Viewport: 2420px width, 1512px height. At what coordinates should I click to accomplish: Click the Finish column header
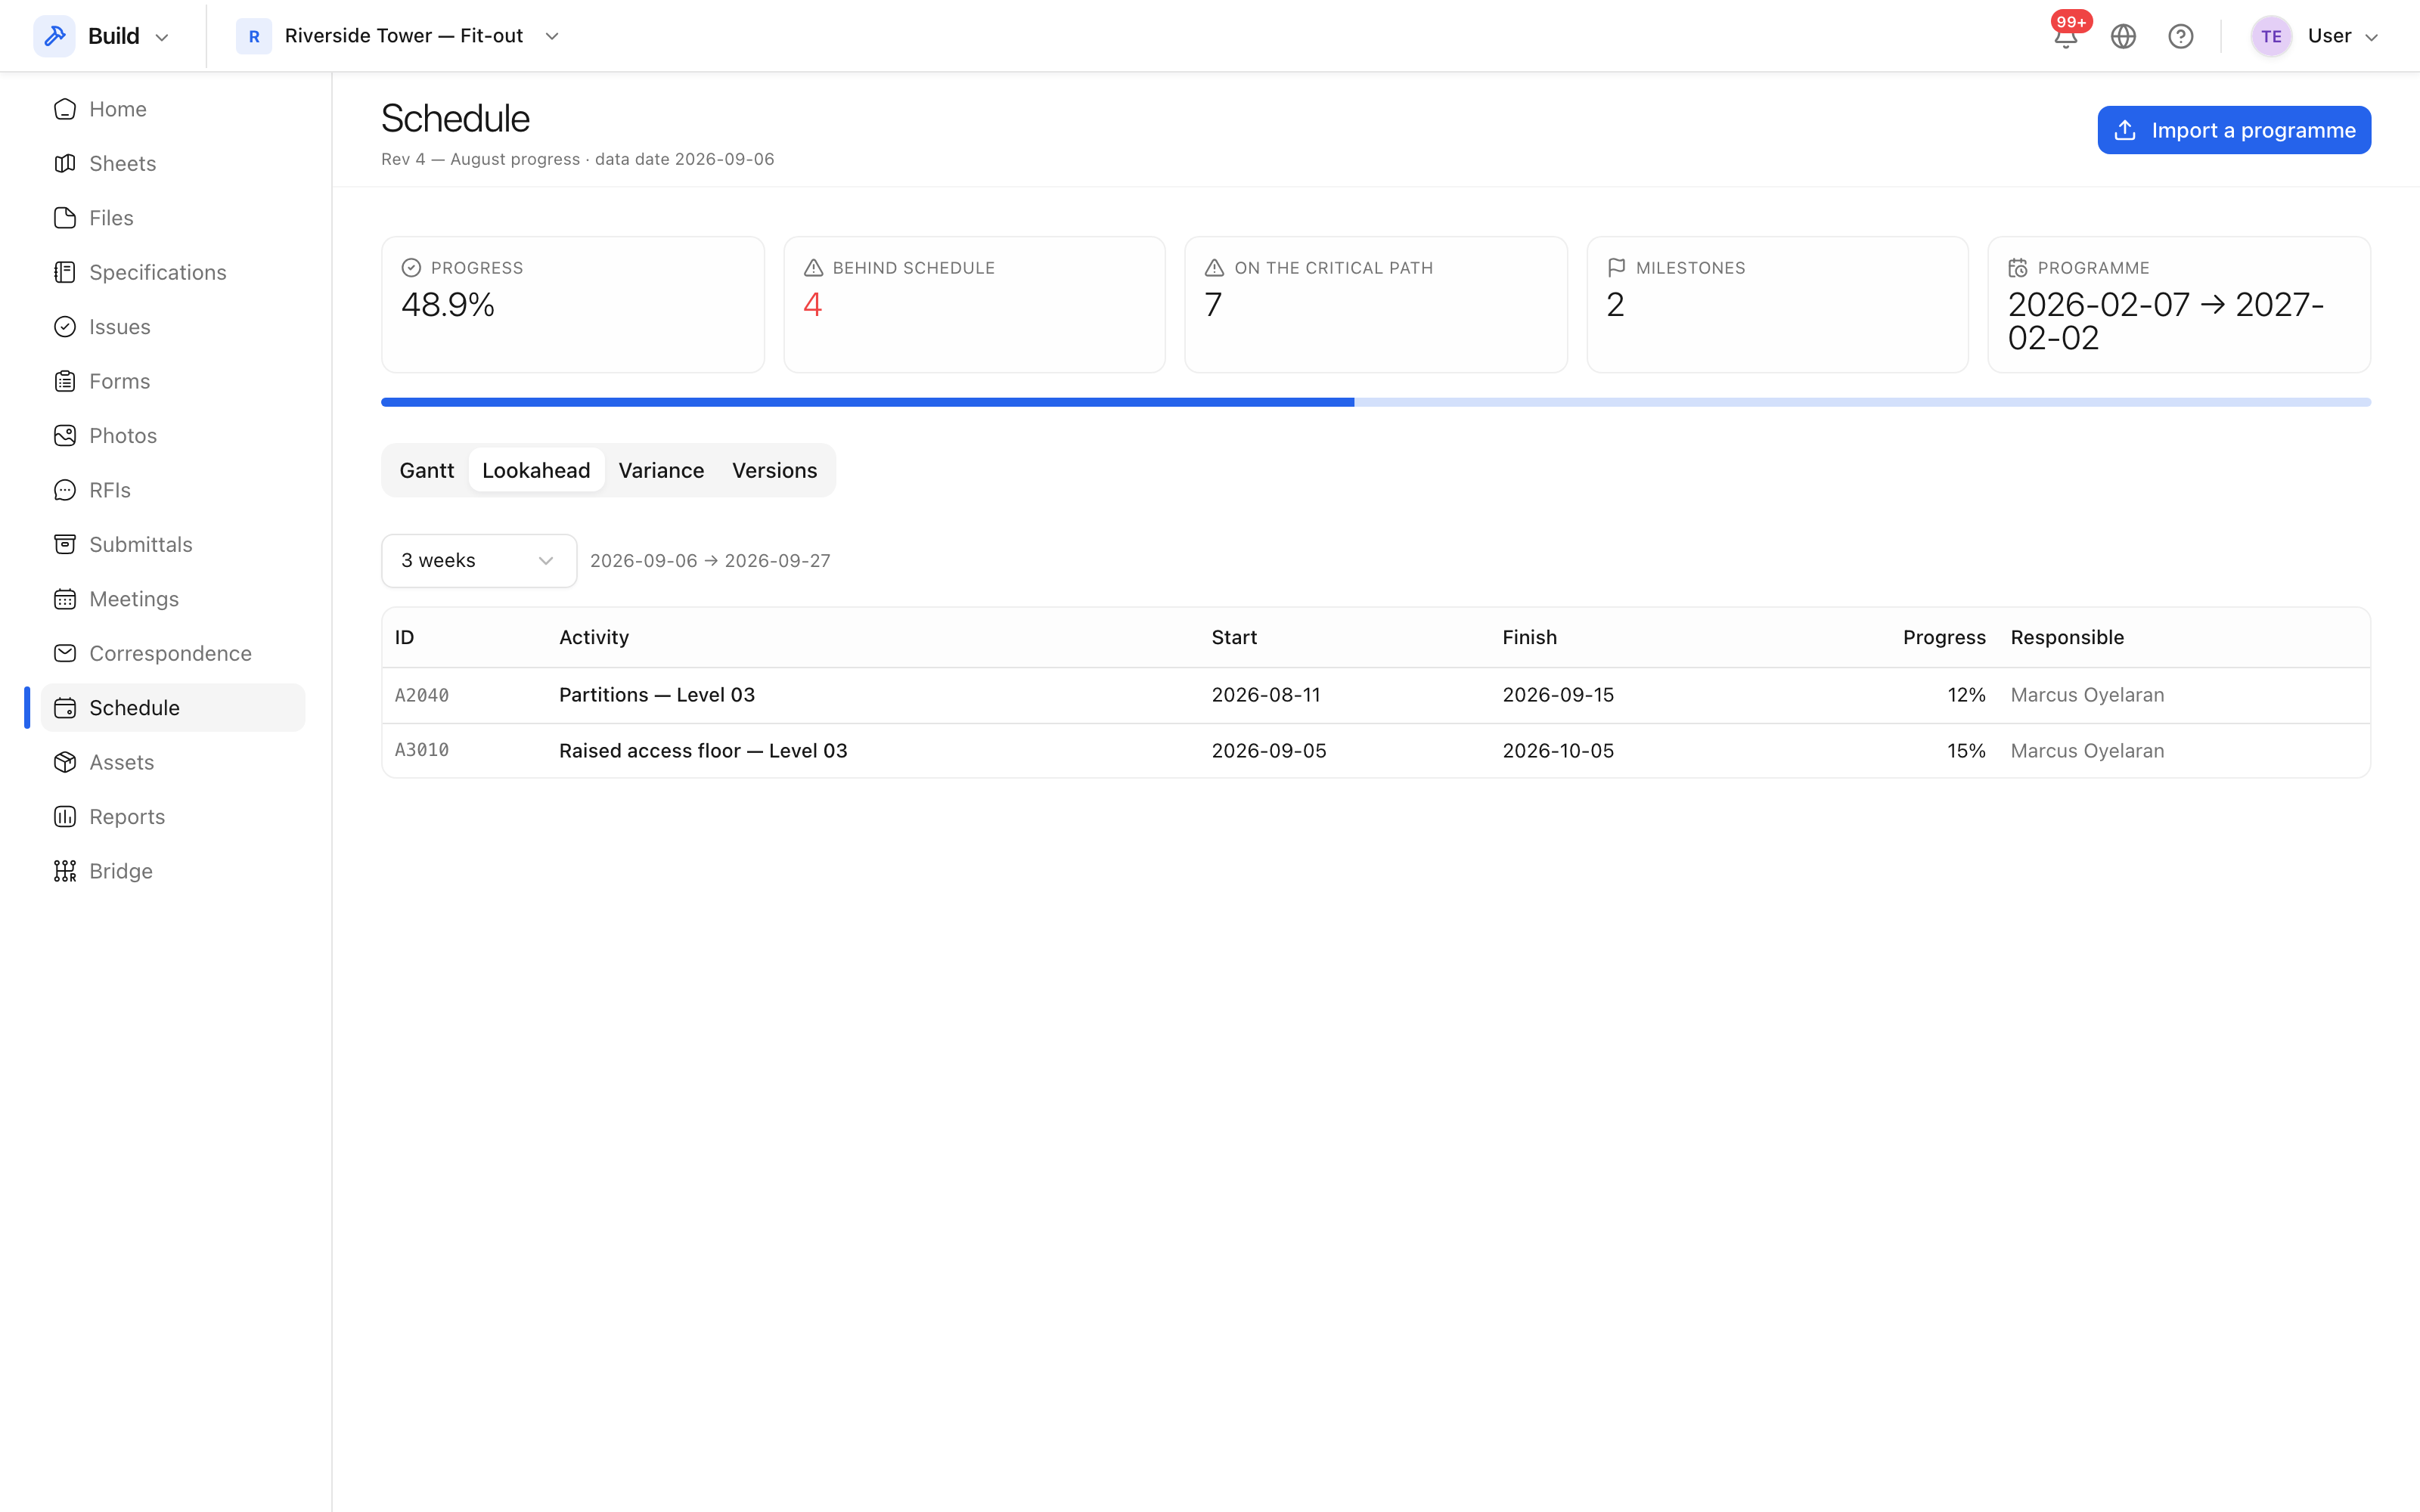click(1529, 637)
